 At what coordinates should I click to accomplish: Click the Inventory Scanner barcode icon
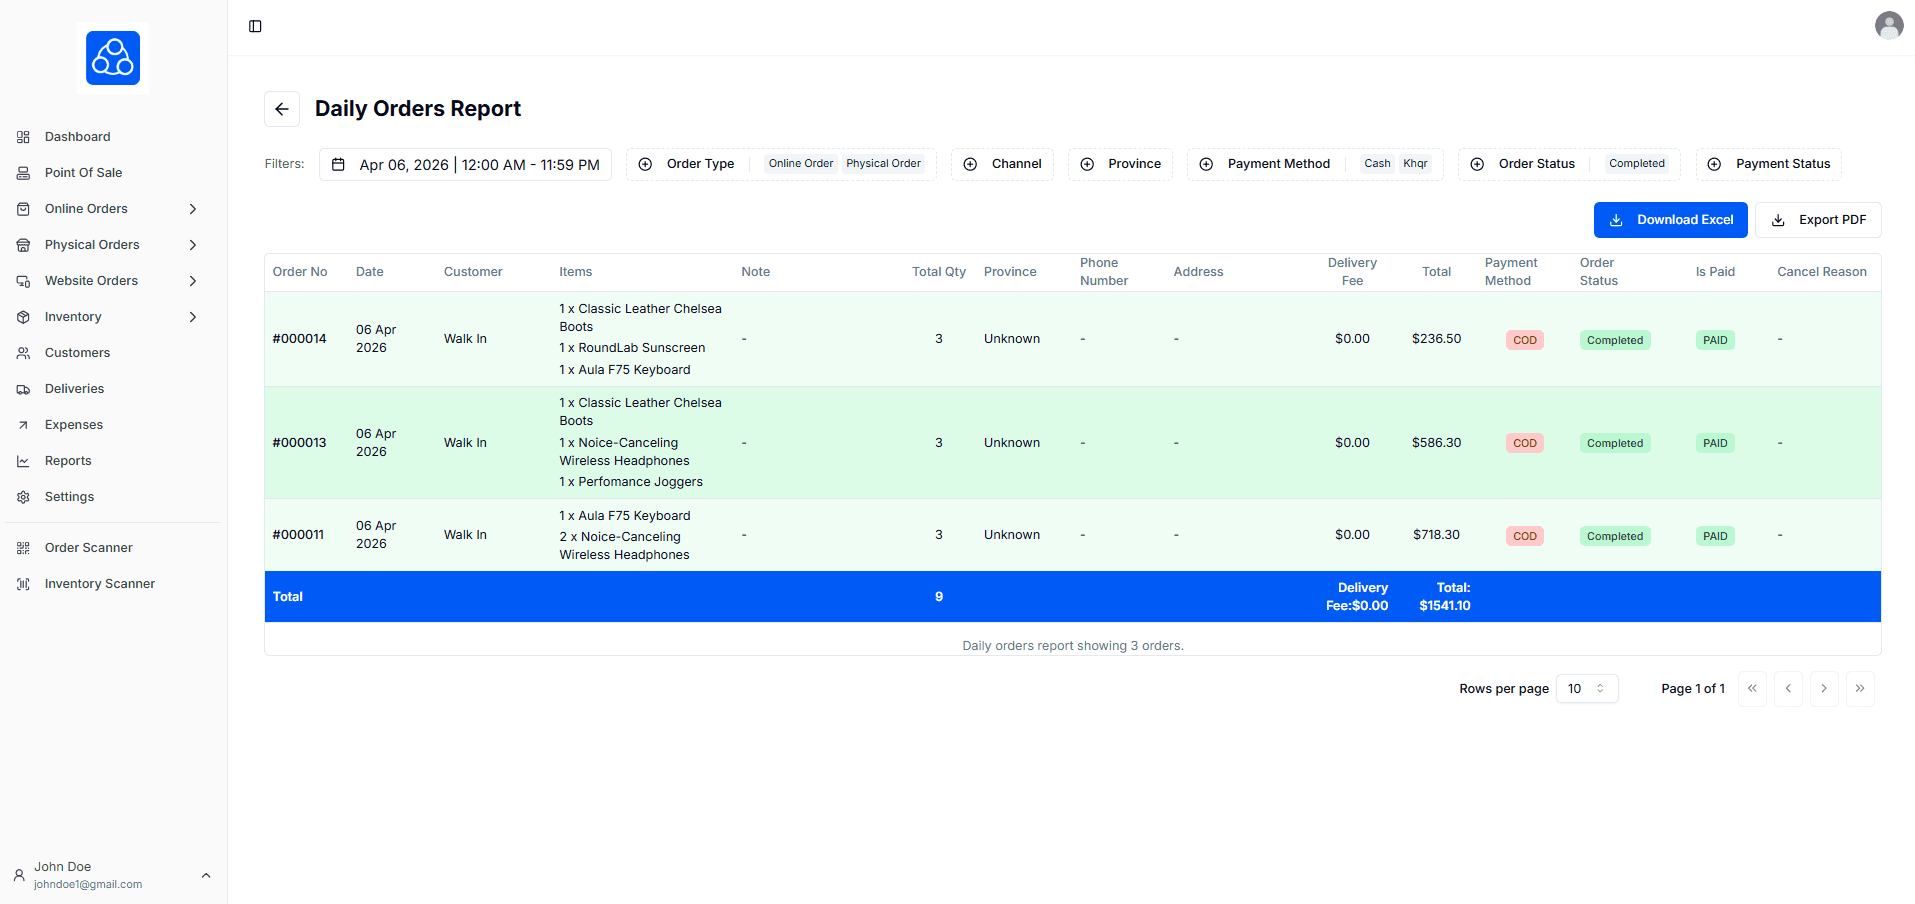(x=23, y=584)
